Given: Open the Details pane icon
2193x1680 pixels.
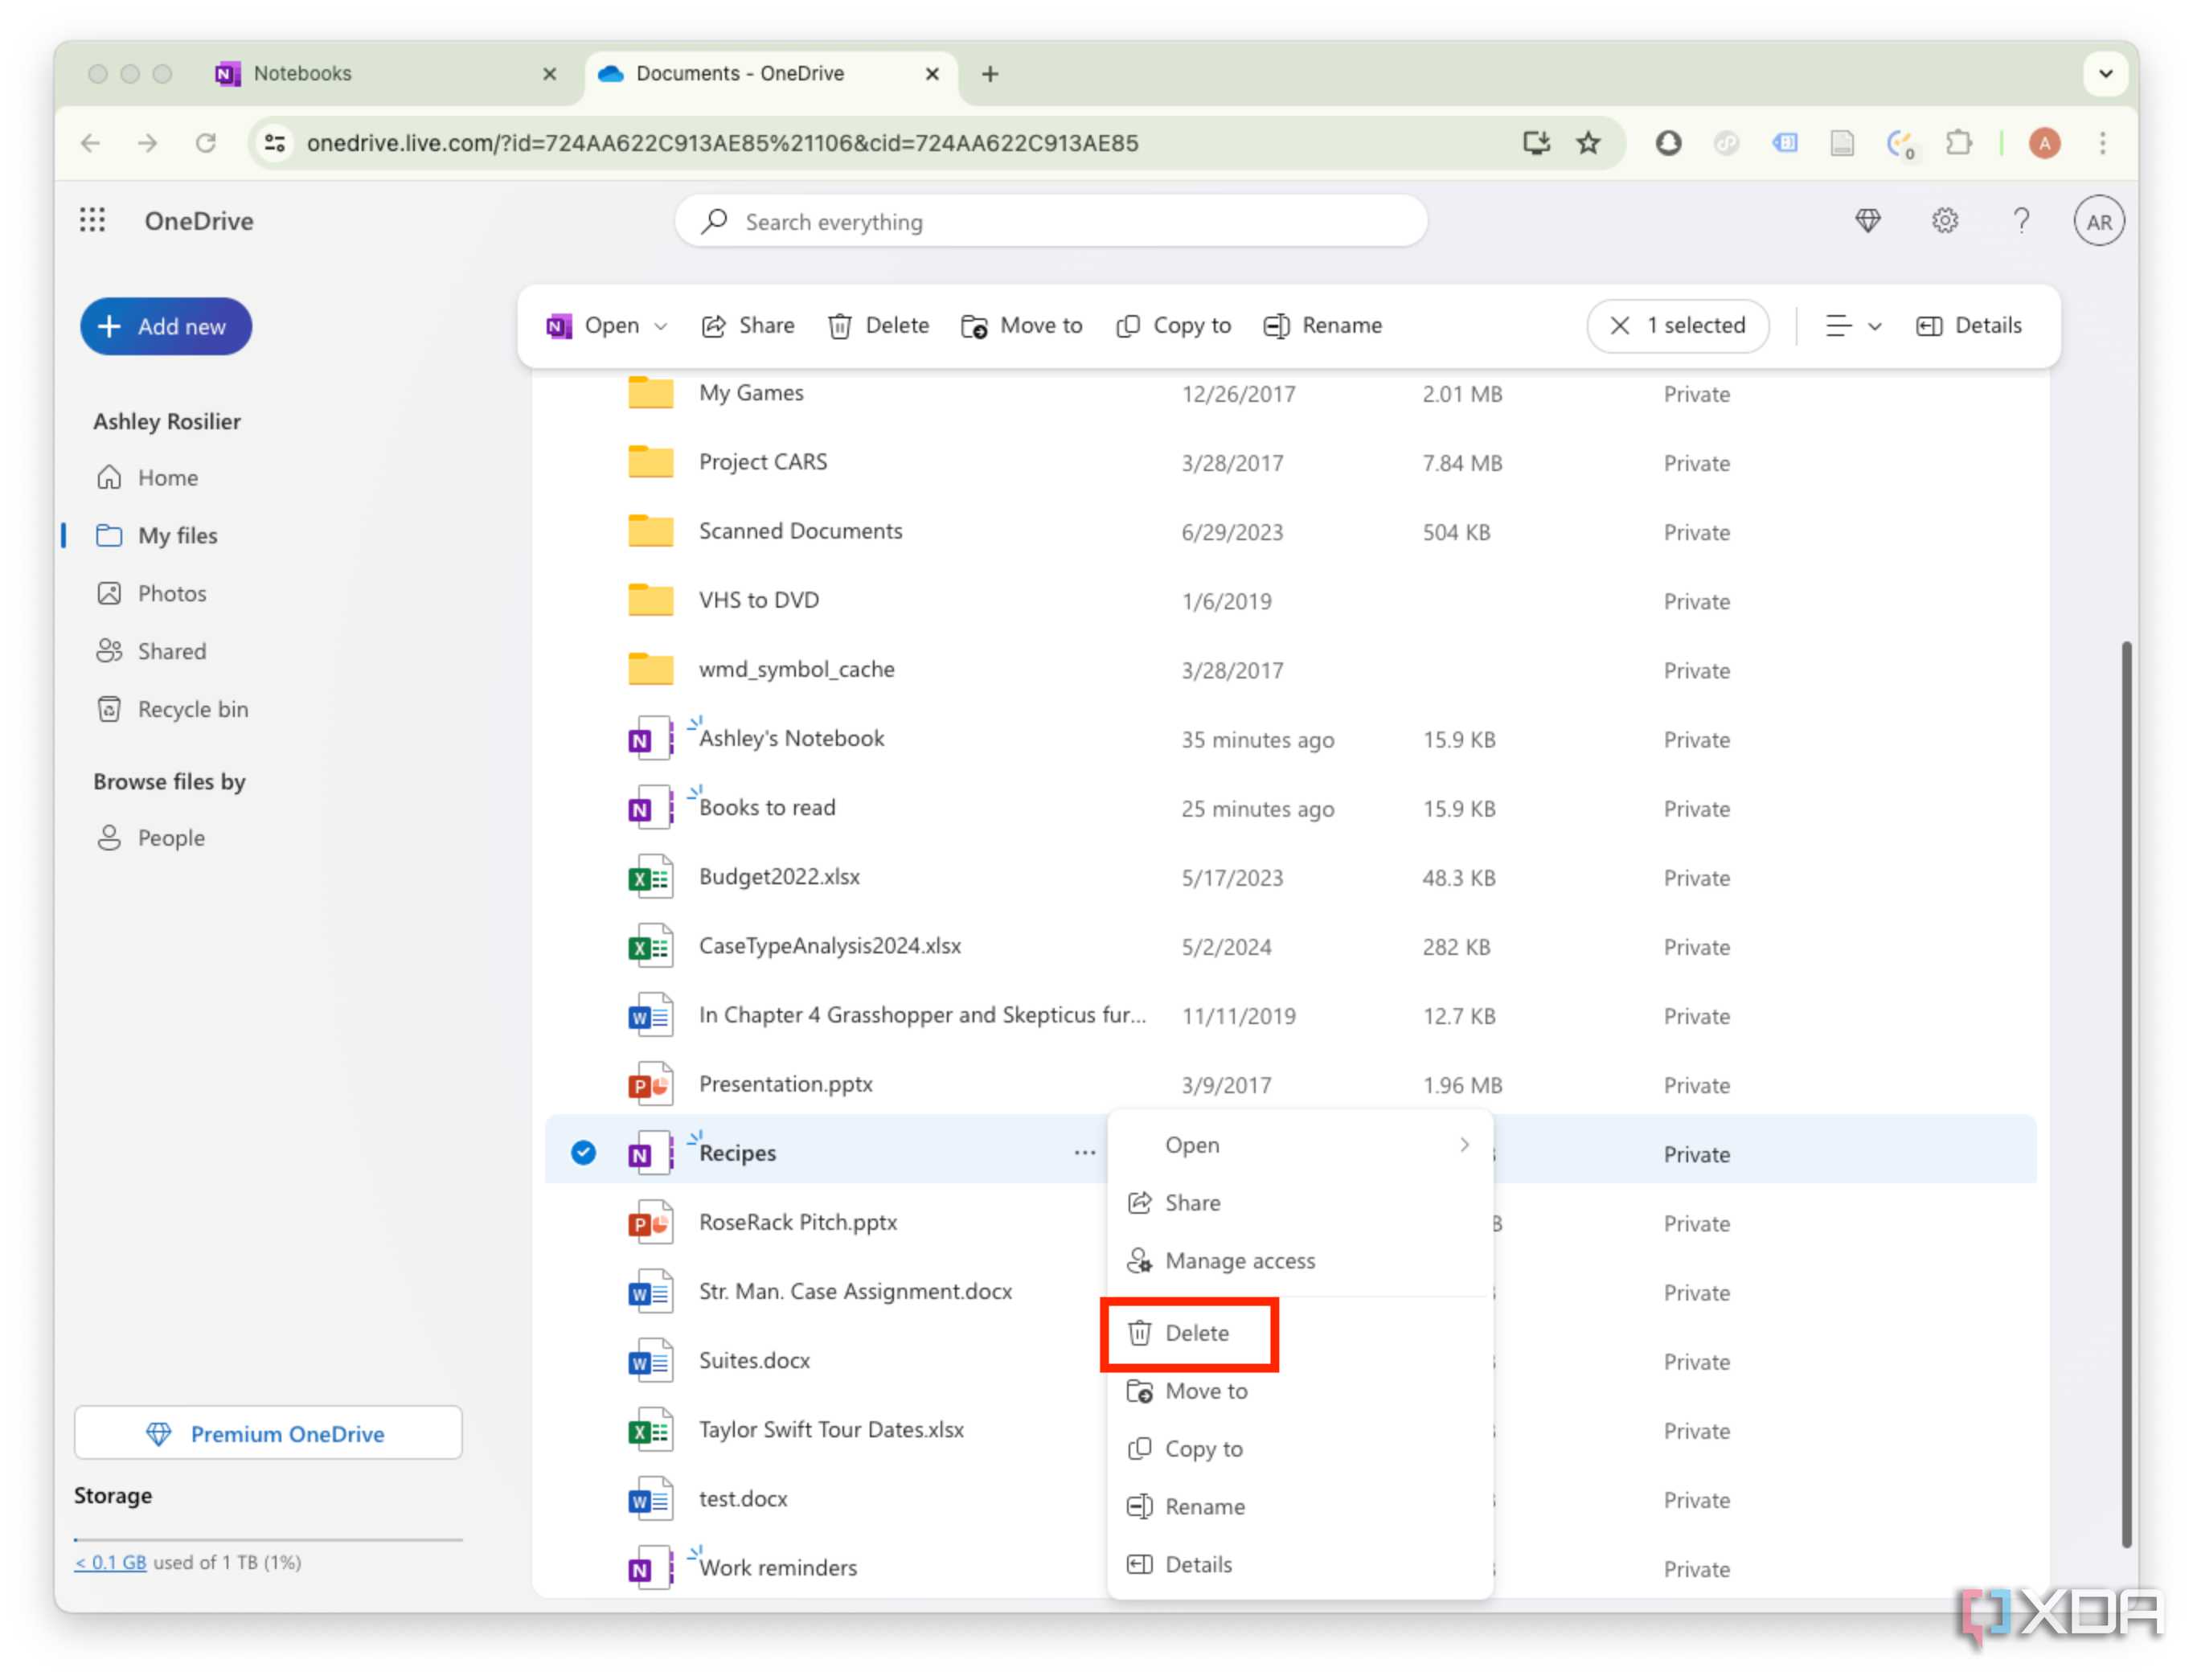Looking at the screenshot, I should point(1968,326).
